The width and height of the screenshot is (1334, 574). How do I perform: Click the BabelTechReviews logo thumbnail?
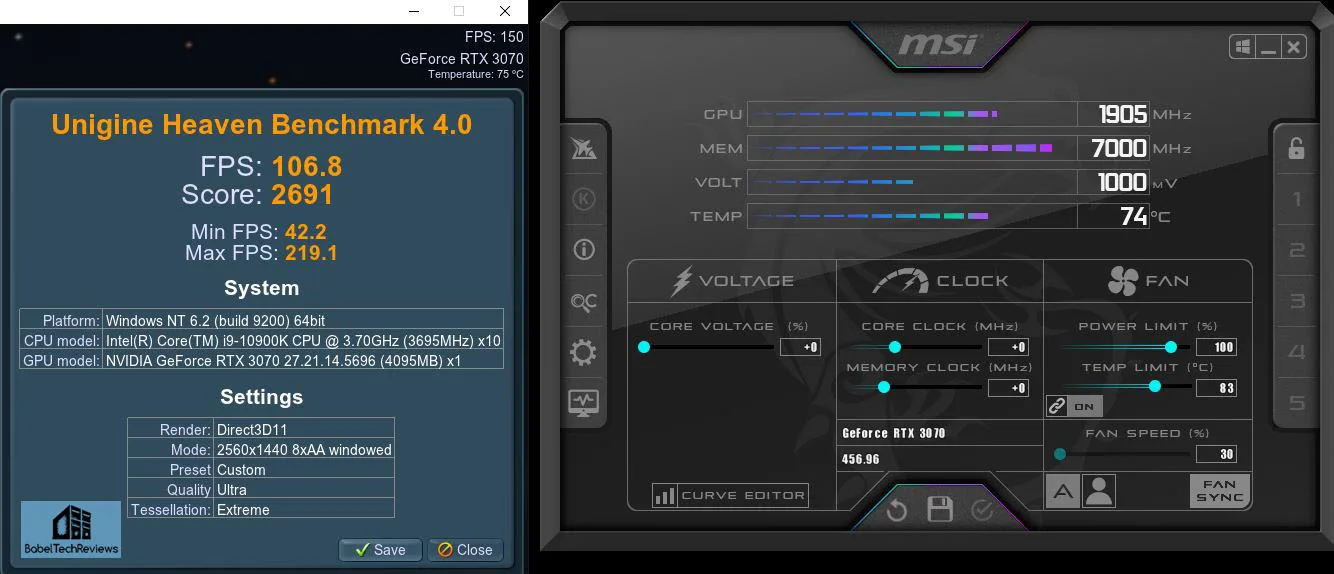tap(71, 529)
